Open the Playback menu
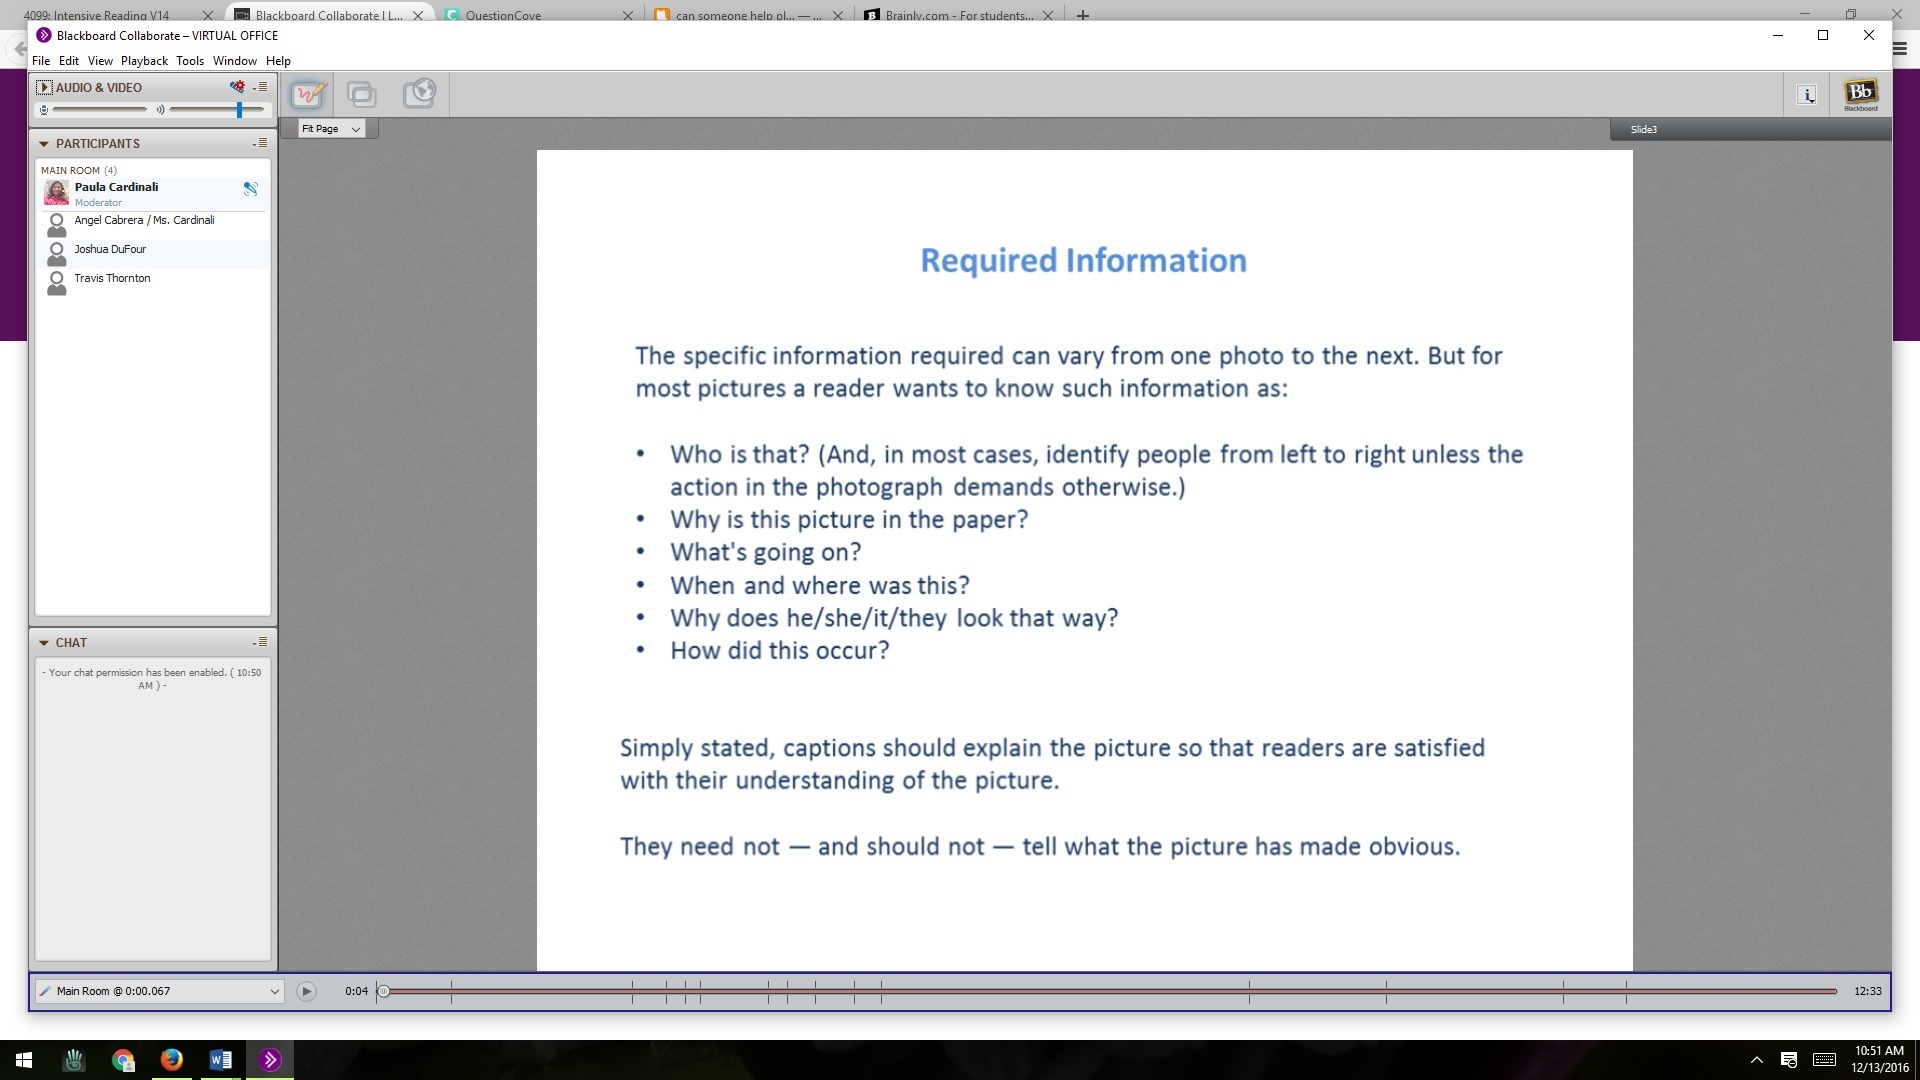 click(x=144, y=61)
